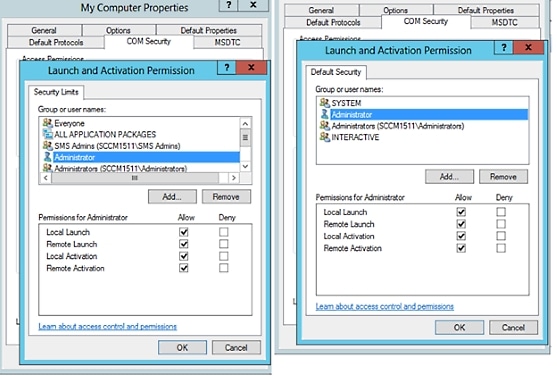Viewport: 557px width, 376px height.
Task: Click the vertical scrollbar thumb in user list
Action: pos(245,138)
